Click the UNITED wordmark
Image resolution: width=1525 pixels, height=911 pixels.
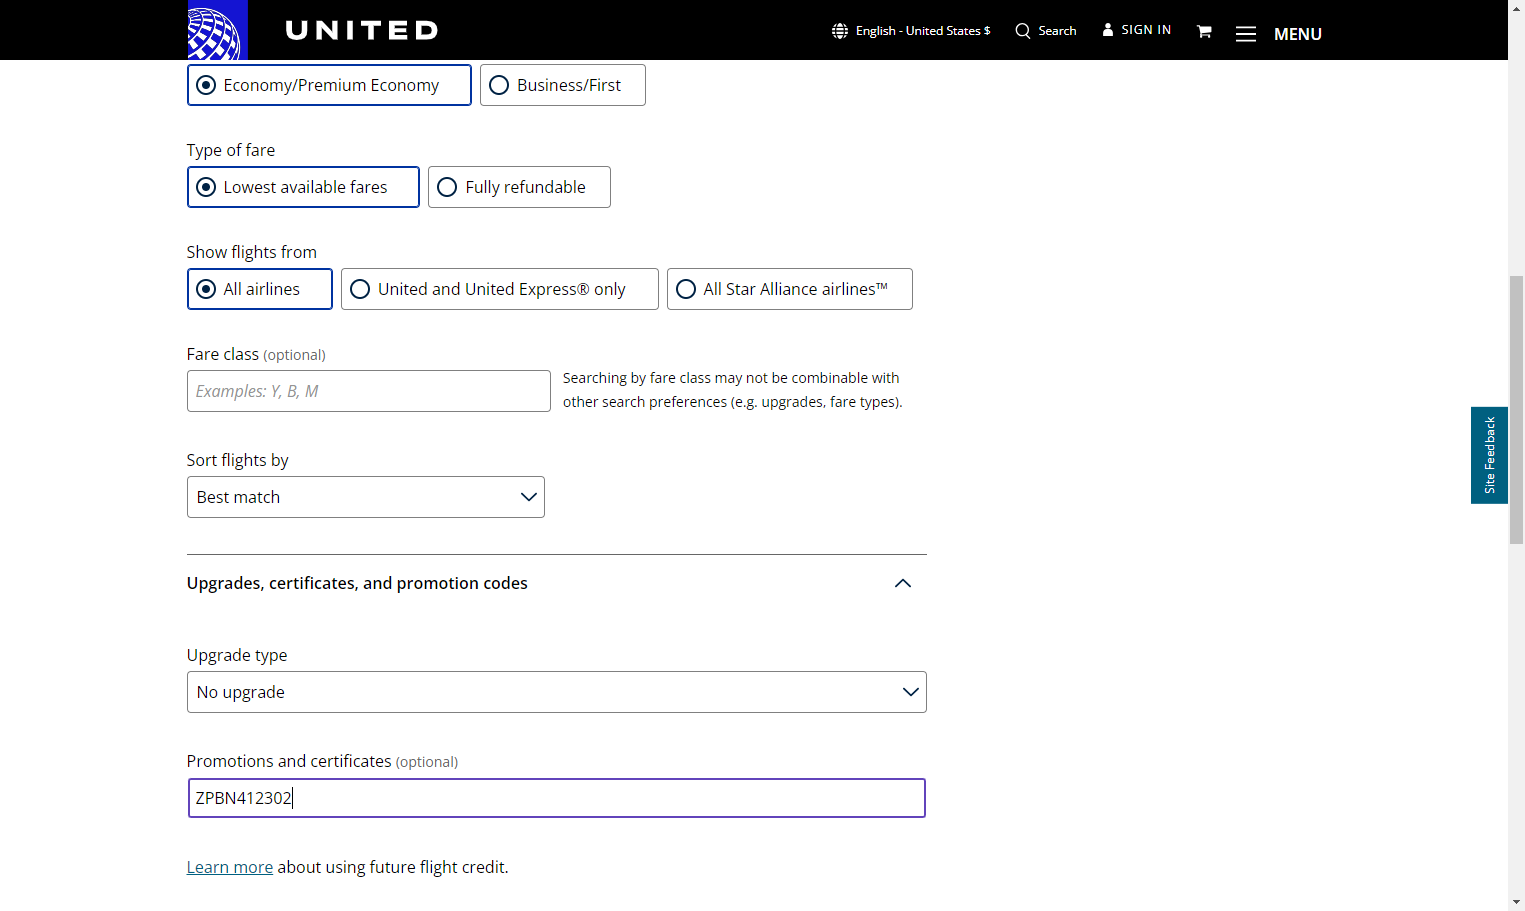[x=362, y=31]
